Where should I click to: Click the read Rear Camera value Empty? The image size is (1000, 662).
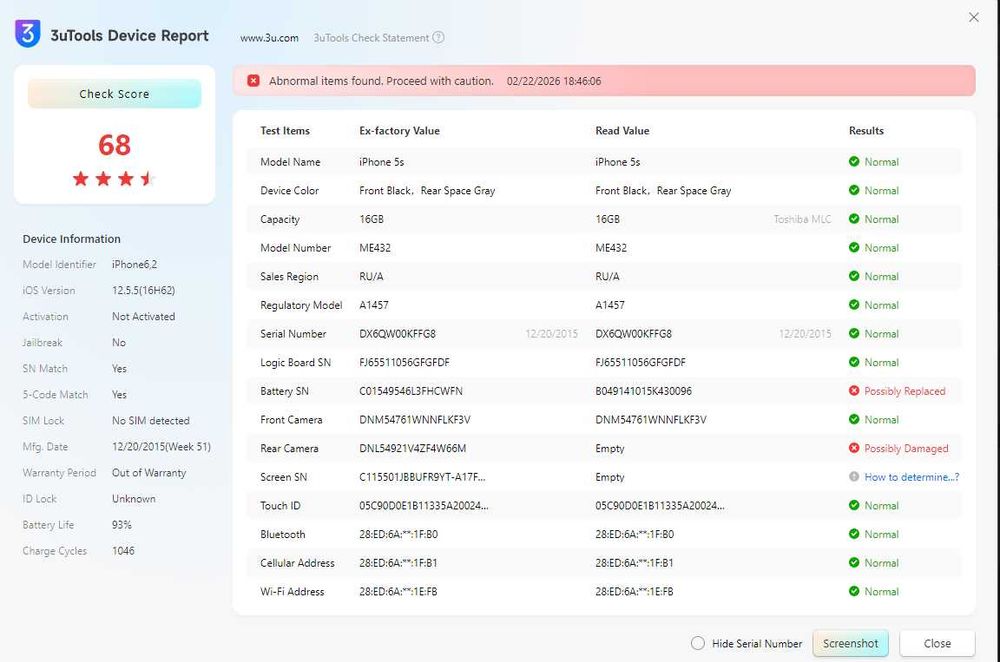(x=610, y=448)
